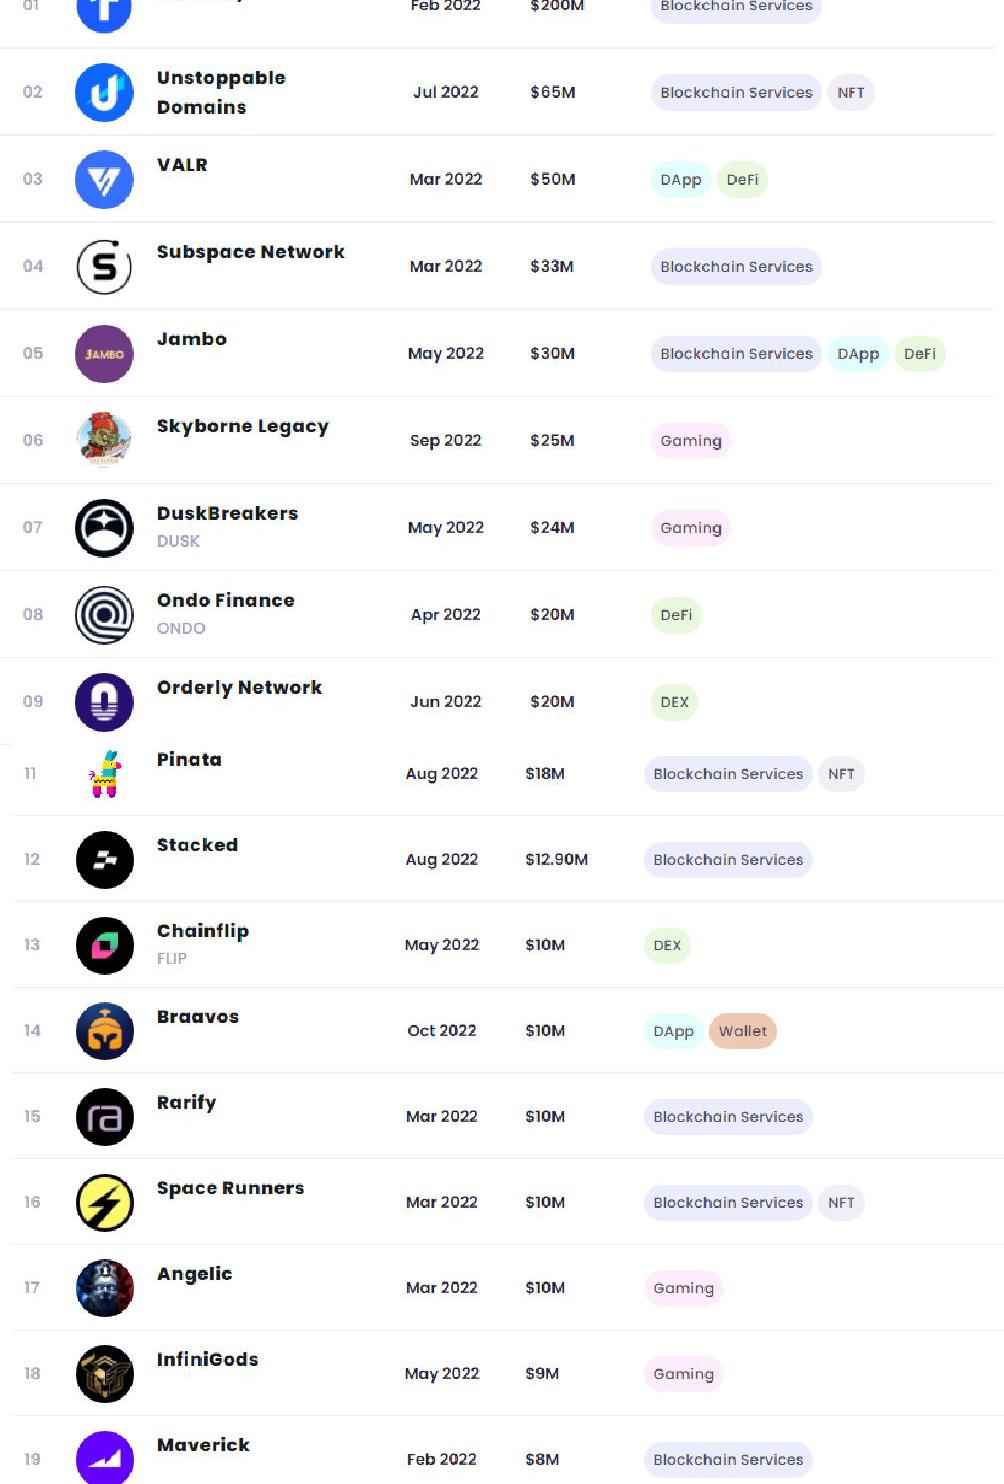
Task: Open the Space Runners lightning bolt icon
Action: click(104, 1202)
